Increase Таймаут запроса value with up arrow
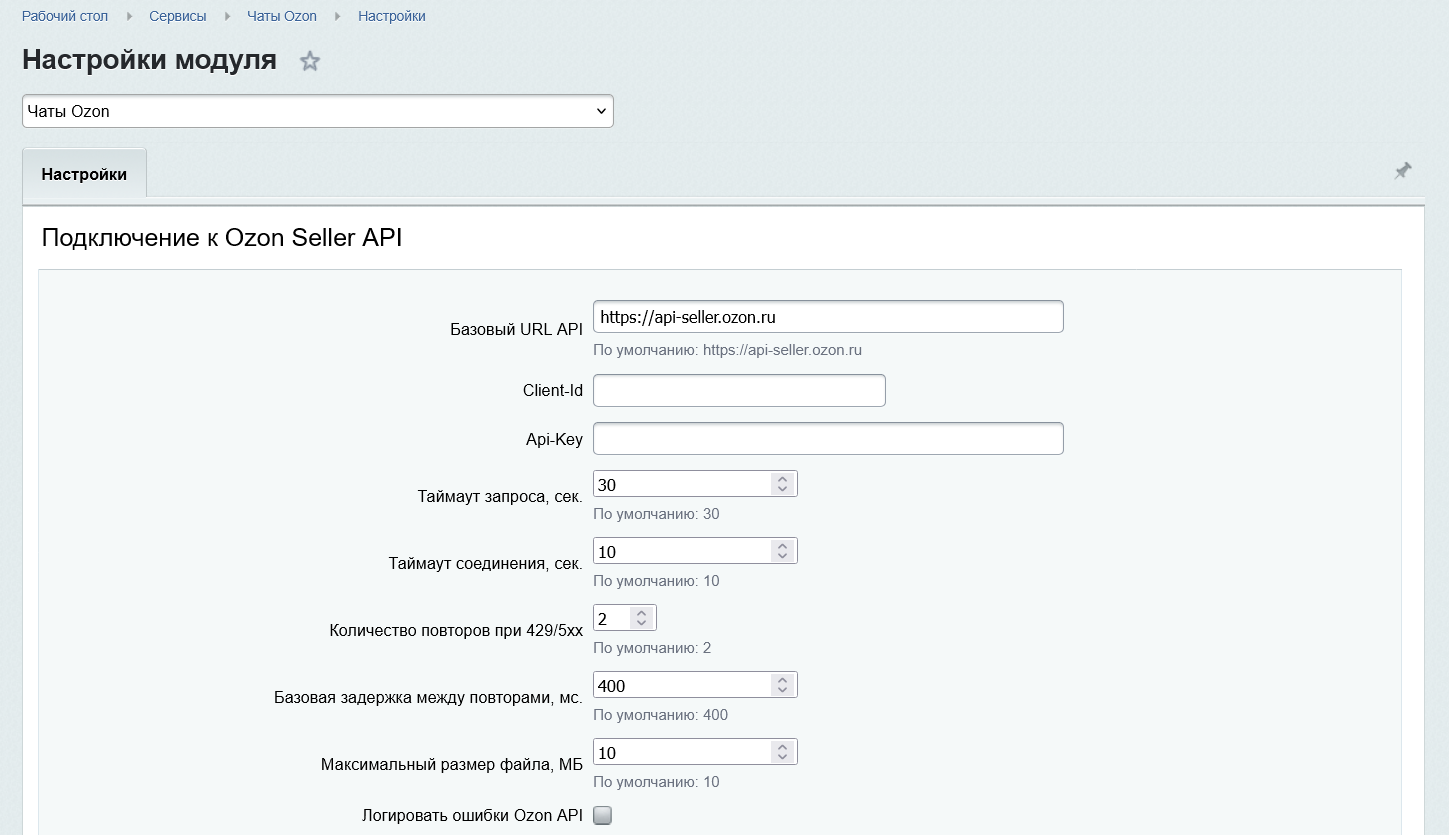 pyautogui.click(x=782, y=479)
